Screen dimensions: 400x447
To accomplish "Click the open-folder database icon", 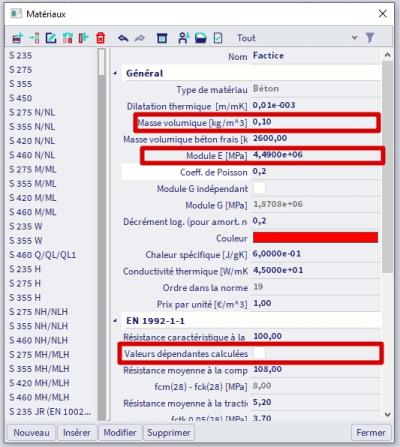I will (200, 38).
